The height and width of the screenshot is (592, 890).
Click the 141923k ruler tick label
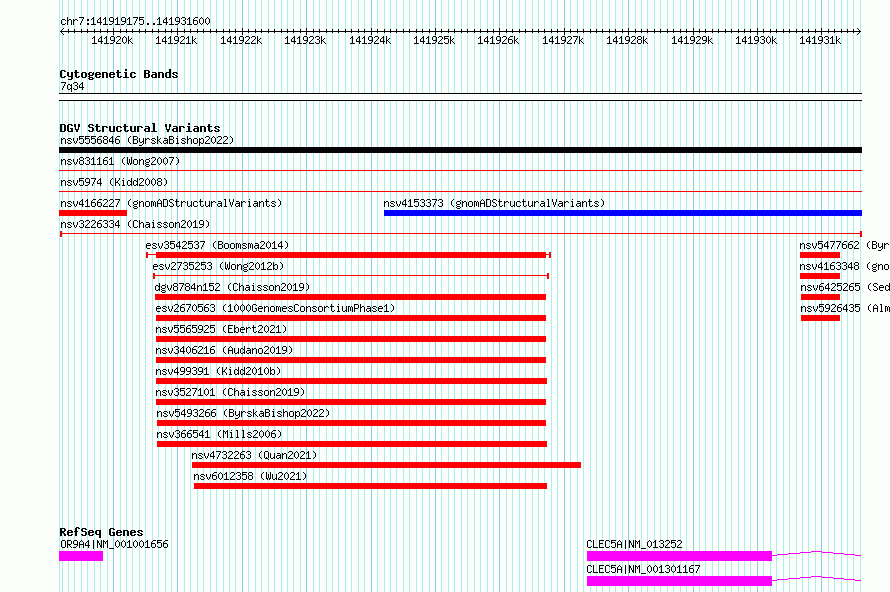pos(305,40)
